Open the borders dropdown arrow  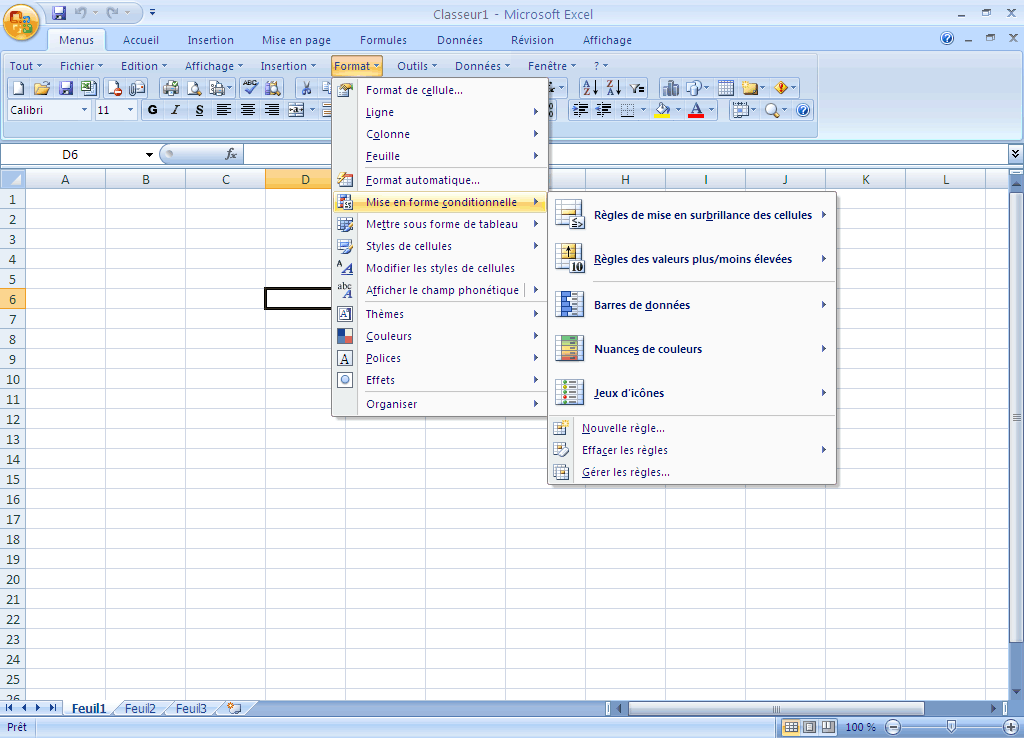[644, 110]
